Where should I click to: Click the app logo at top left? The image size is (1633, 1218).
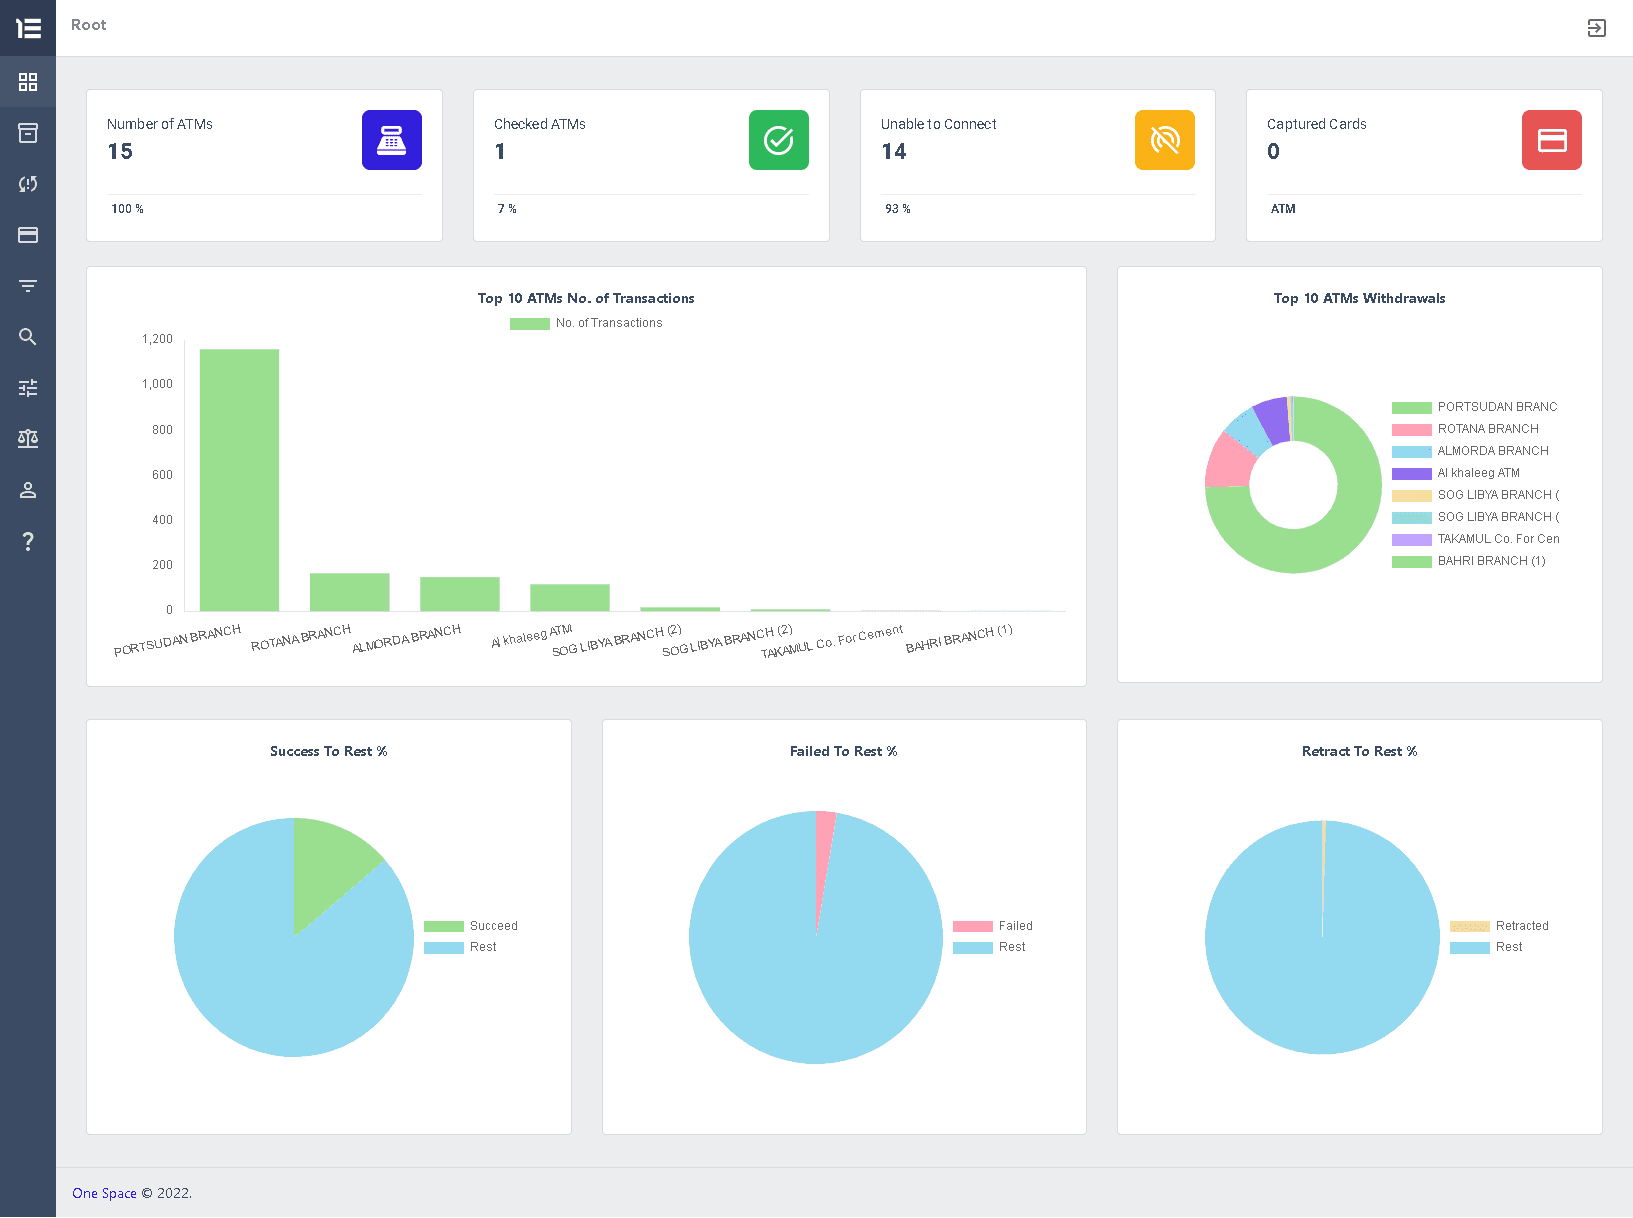tap(27, 28)
